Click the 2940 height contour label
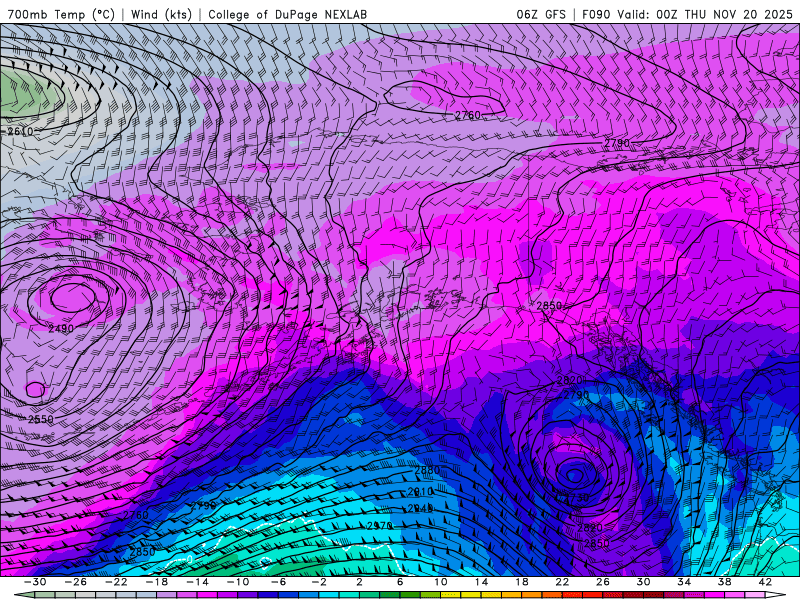Viewport: 800px width, 600px height. point(420,509)
